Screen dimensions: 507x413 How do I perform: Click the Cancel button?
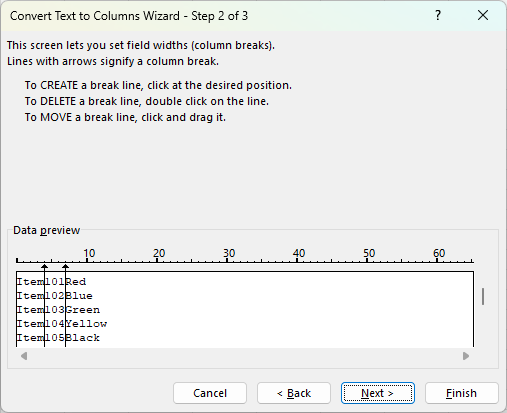[210, 393]
